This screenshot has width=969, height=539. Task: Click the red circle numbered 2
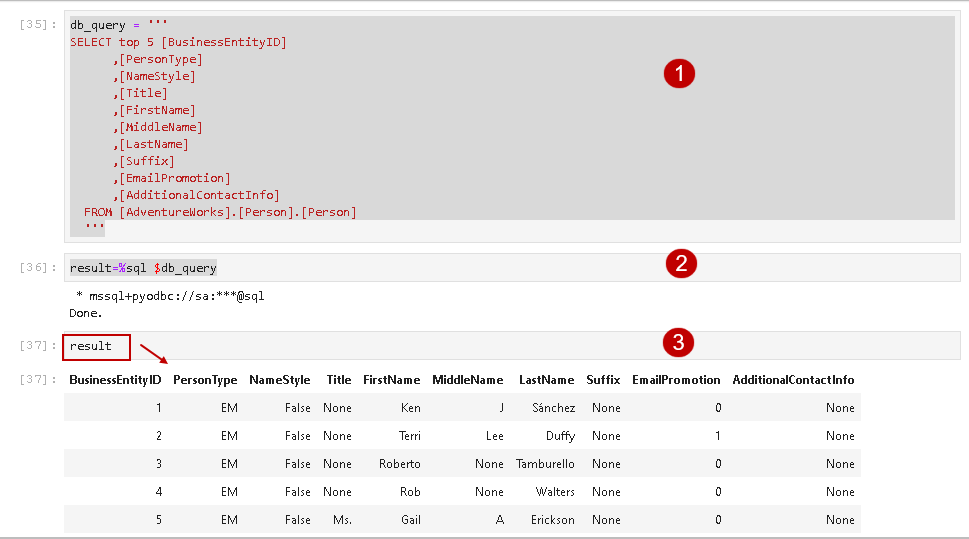point(681,264)
